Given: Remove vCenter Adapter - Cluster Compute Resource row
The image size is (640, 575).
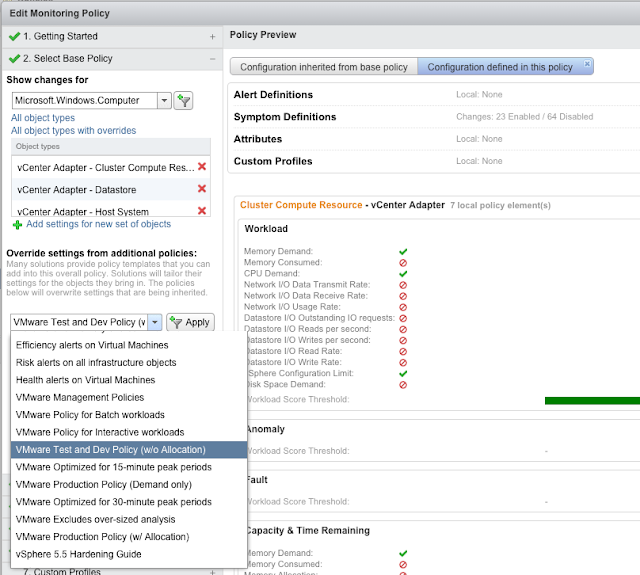Looking at the screenshot, I should (x=202, y=167).
